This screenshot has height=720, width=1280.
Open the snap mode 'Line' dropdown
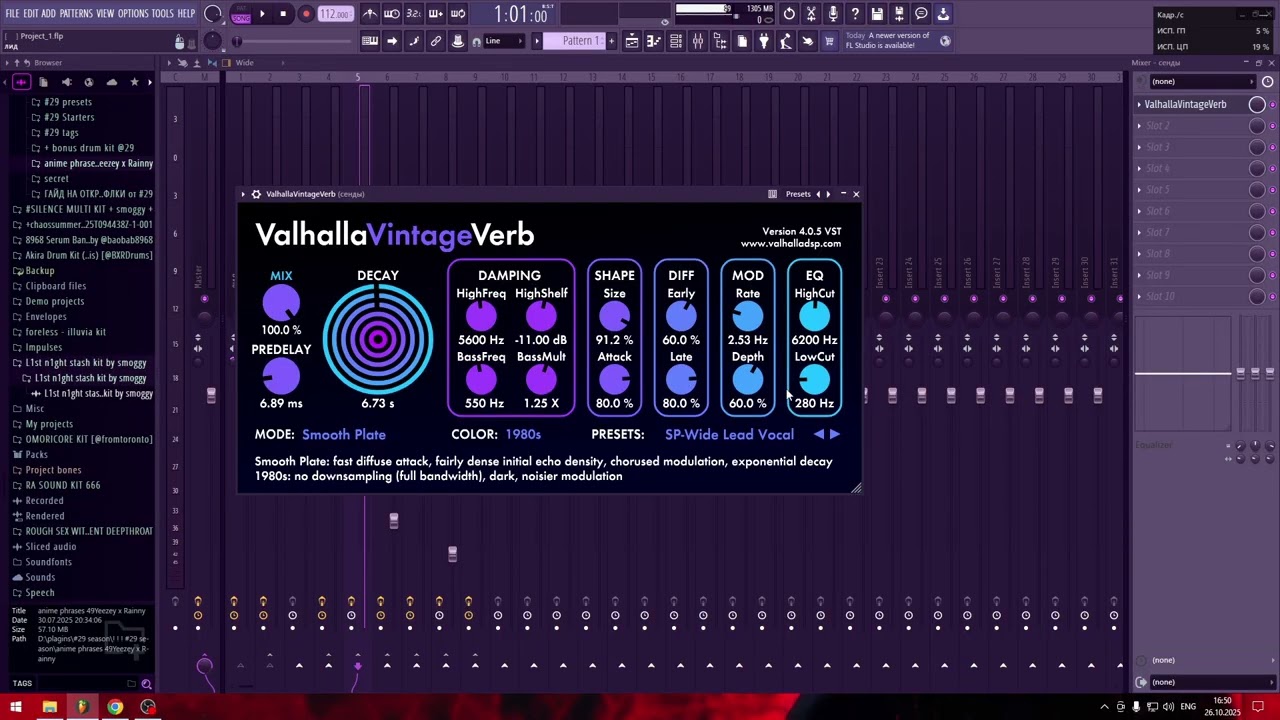(505, 41)
